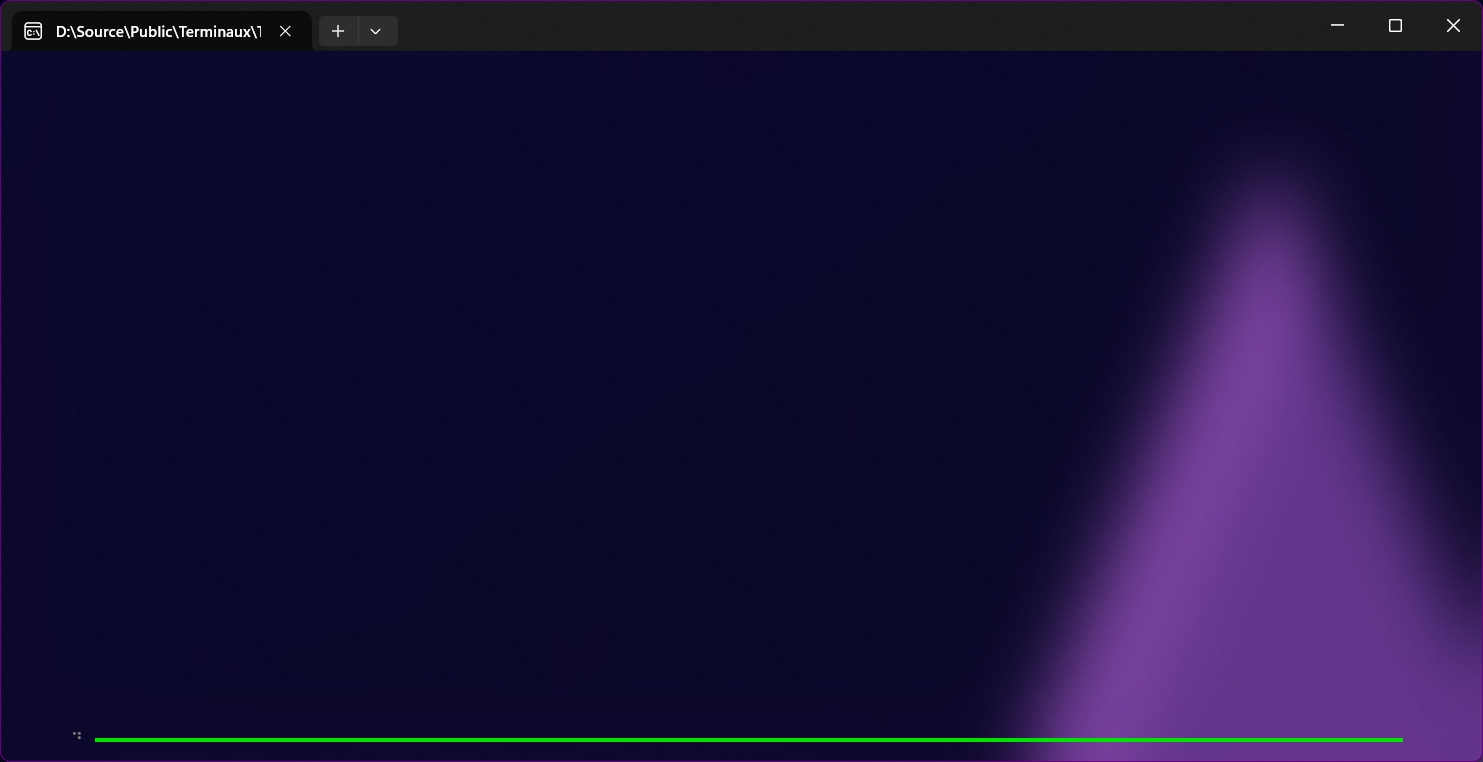Expand the new tab profile dropdown
The height and width of the screenshot is (762, 1483).
click(376, 31)
